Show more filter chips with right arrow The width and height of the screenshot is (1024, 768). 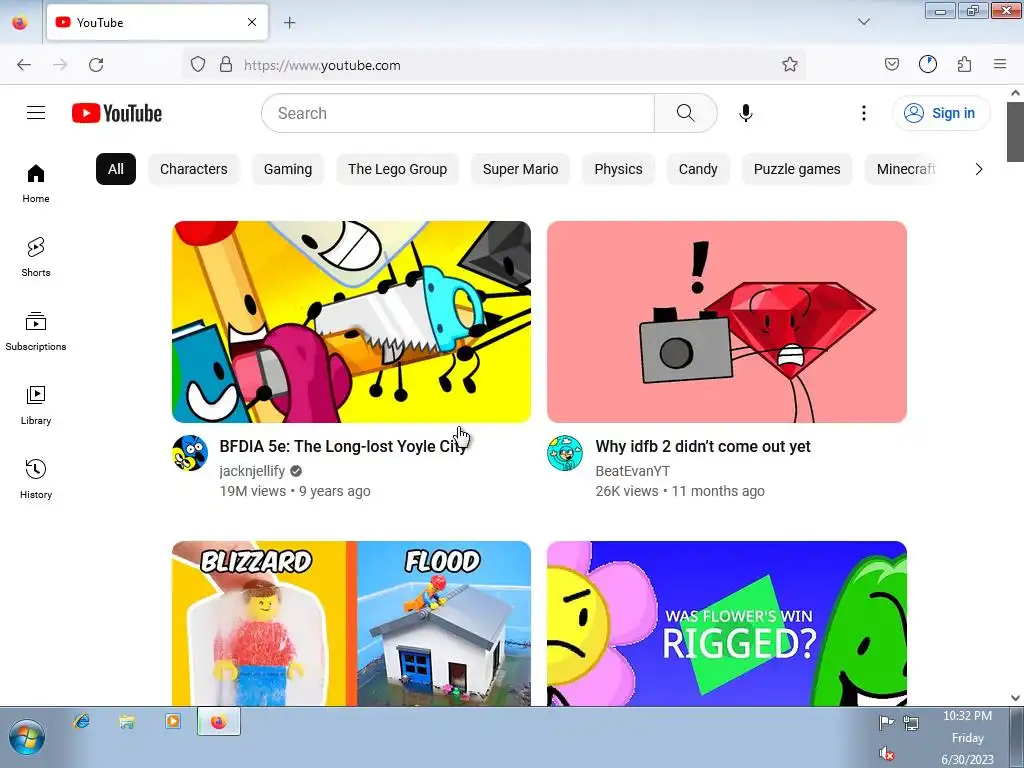click(978, 169)
